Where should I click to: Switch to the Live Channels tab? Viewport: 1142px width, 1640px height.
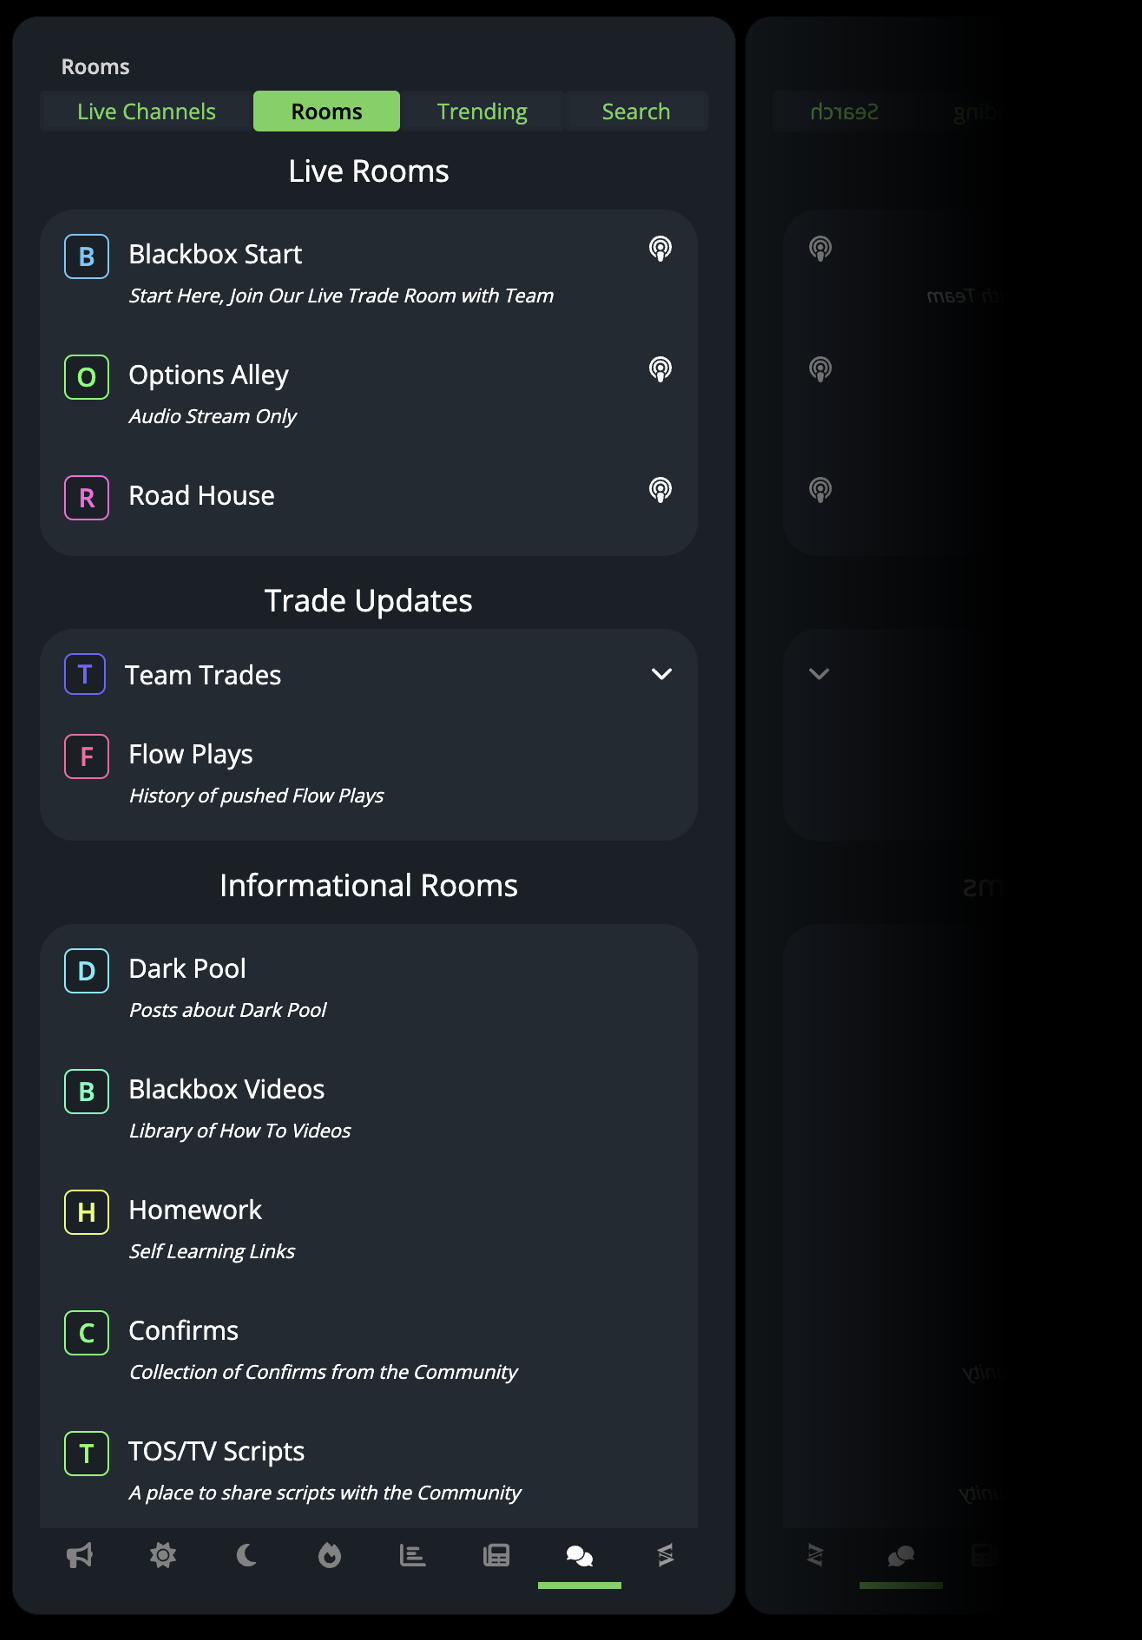(146, 111)
